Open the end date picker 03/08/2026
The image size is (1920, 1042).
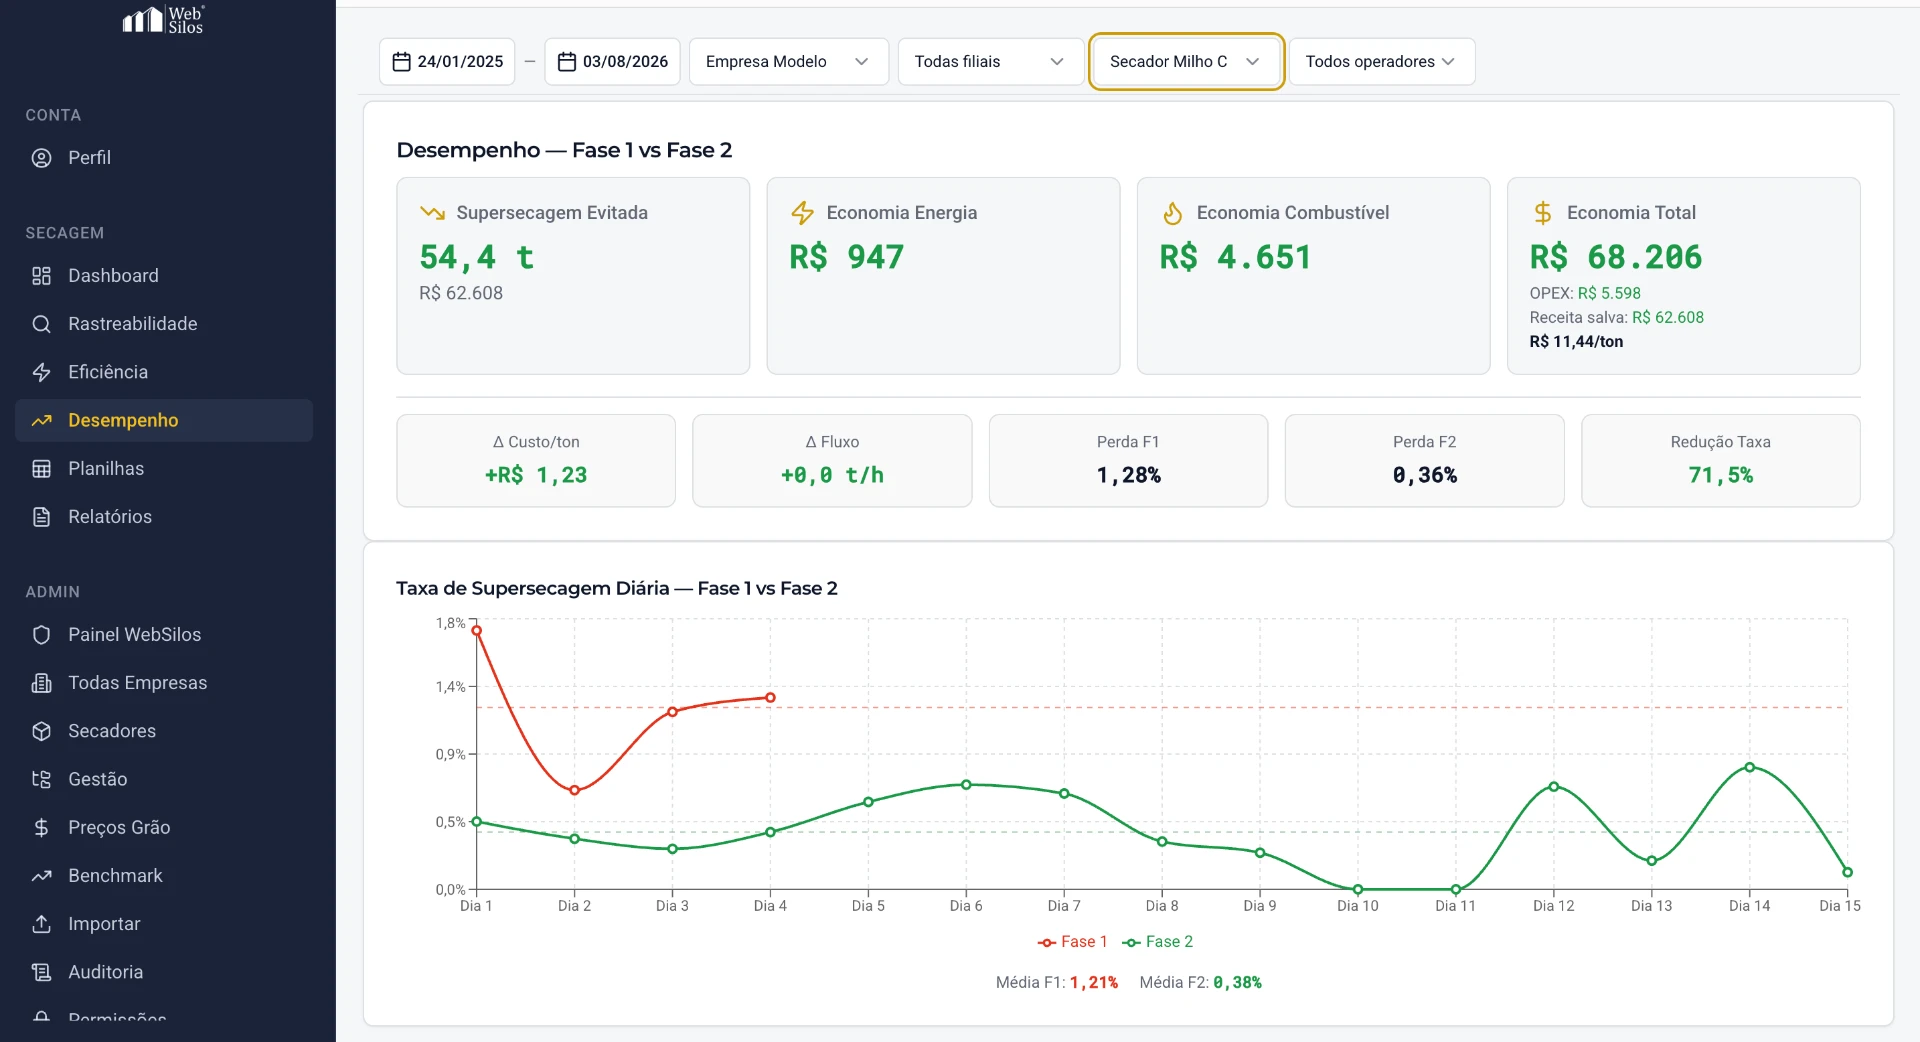(x=612, y=62)
